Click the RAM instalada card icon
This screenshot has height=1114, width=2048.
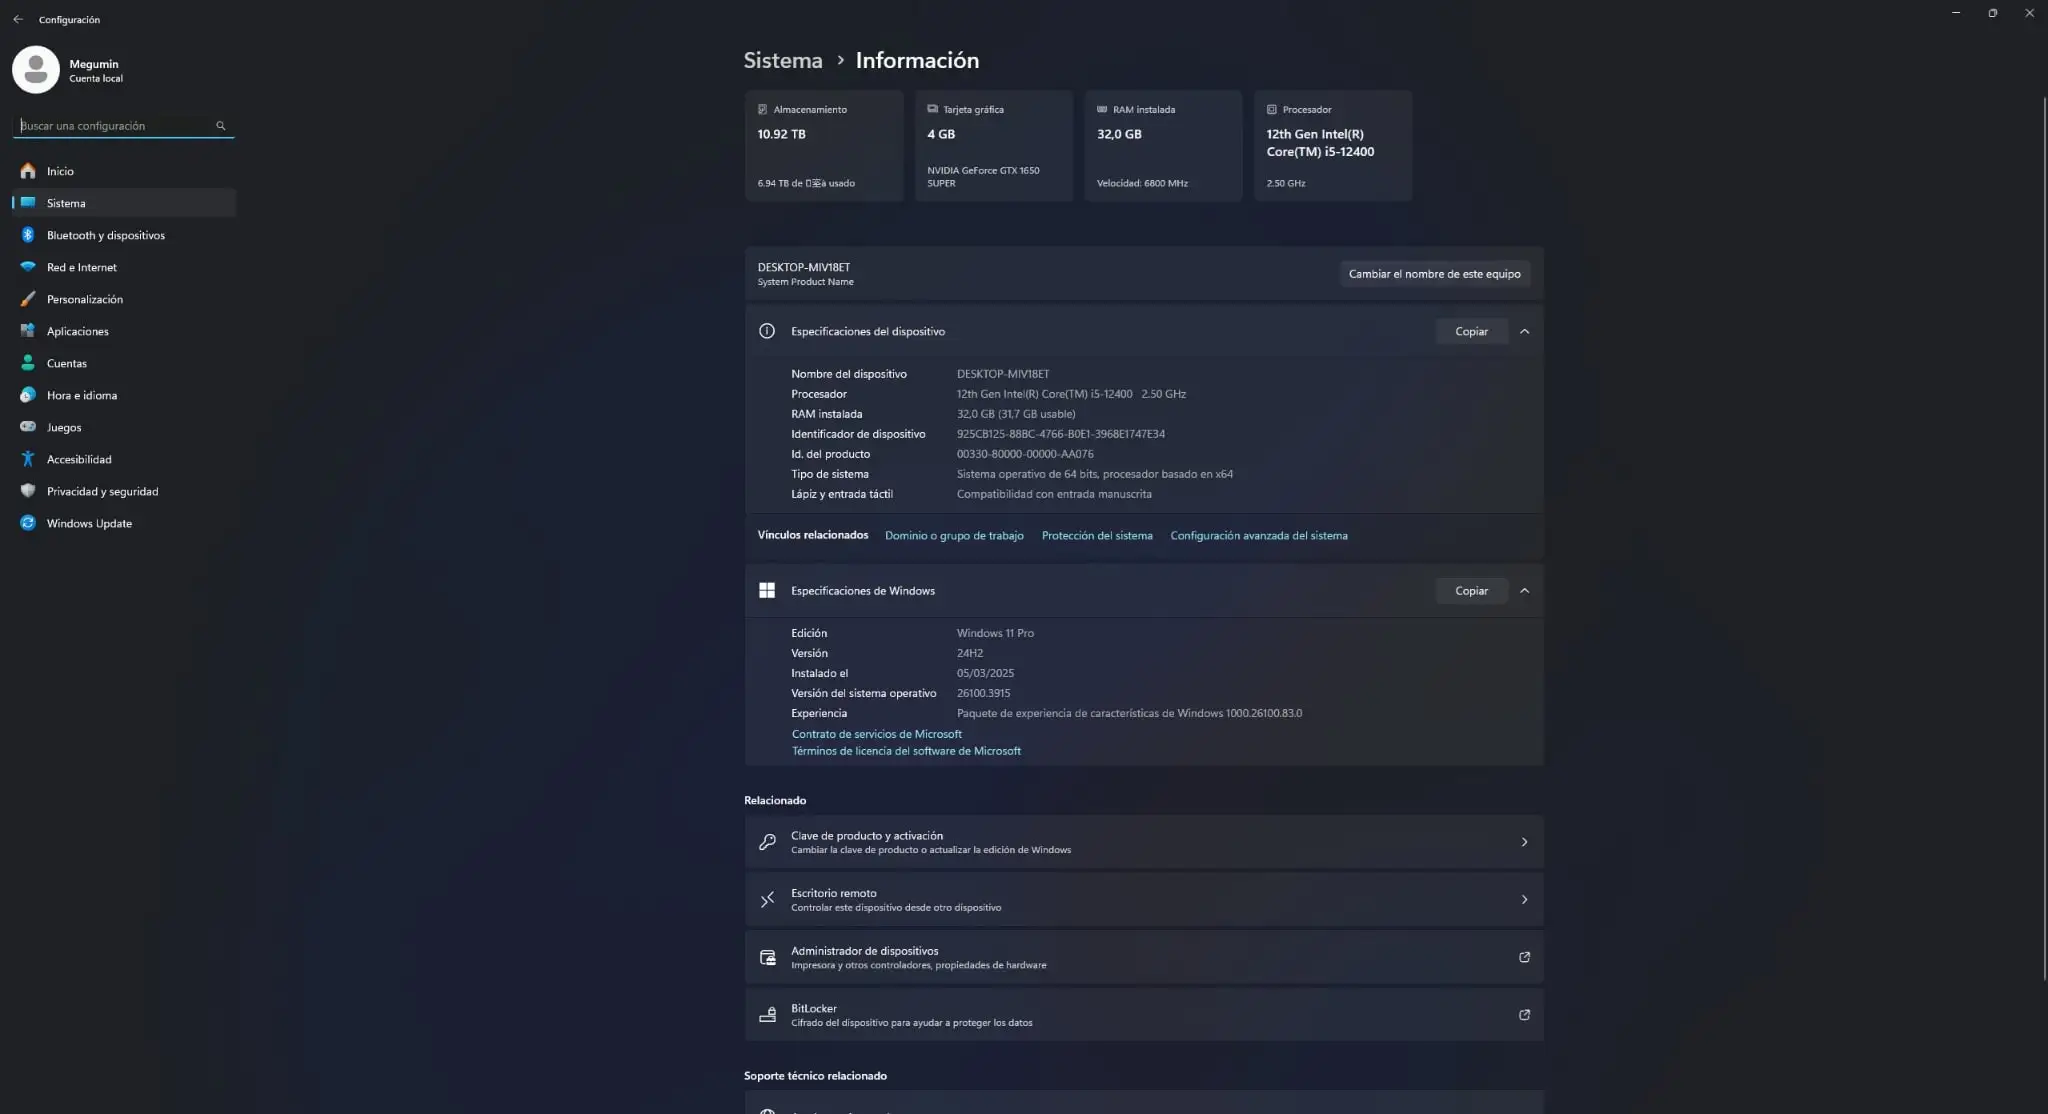coord(1102,110)
